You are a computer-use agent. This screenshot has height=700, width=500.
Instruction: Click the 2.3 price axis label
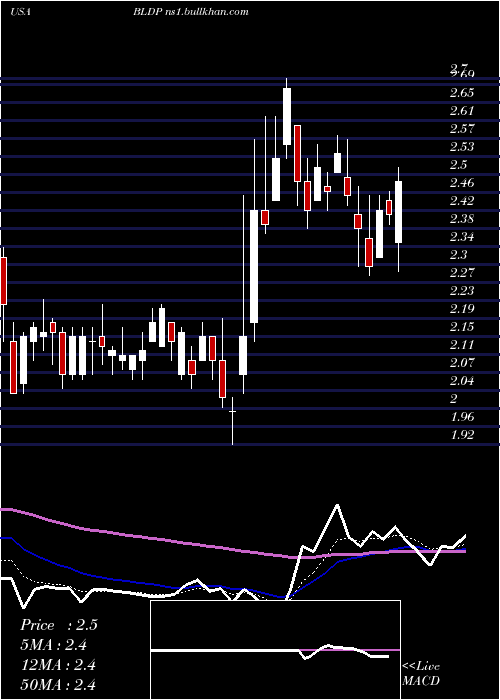pyautogui.click(x=458, y=254)
